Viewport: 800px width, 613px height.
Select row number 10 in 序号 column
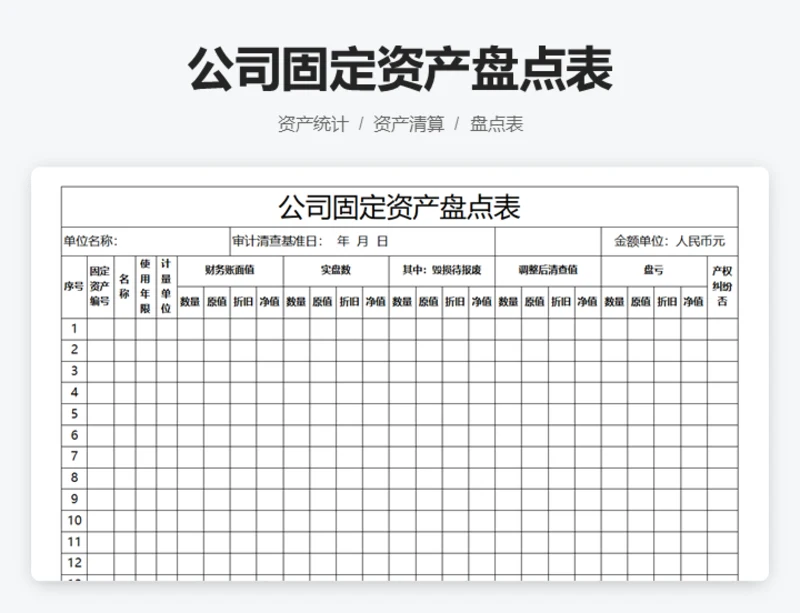pos(74,521)
